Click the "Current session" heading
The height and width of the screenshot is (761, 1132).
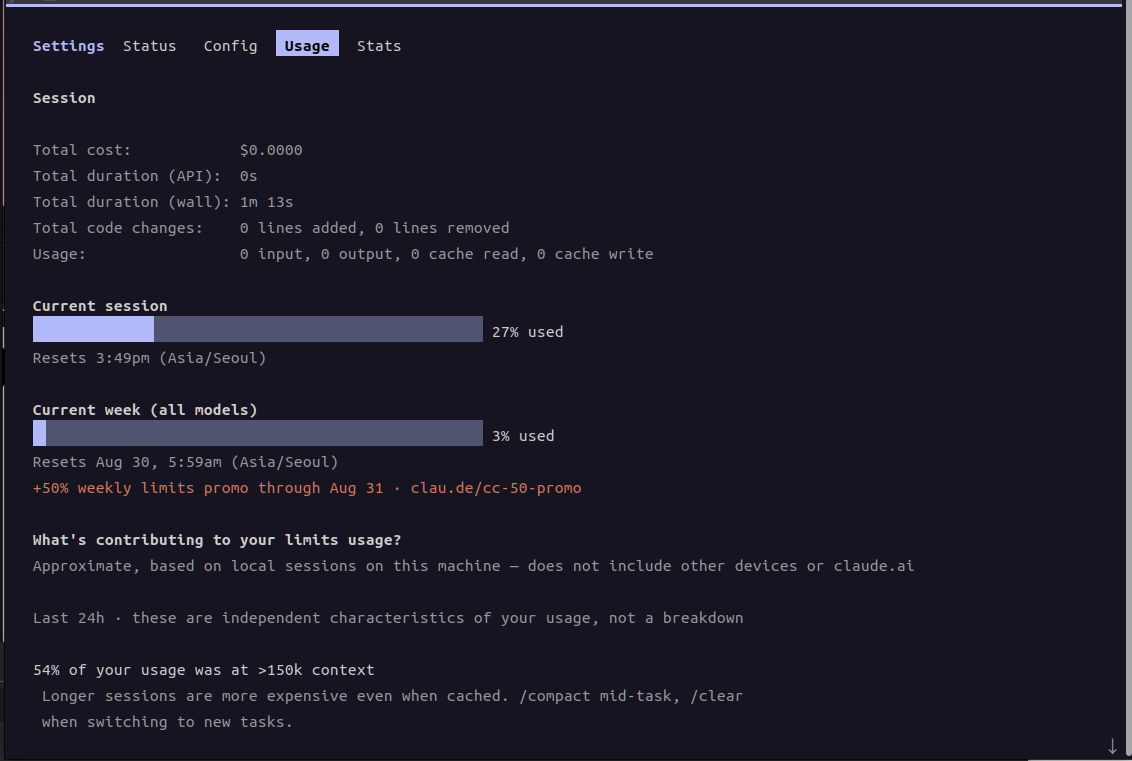100,306
